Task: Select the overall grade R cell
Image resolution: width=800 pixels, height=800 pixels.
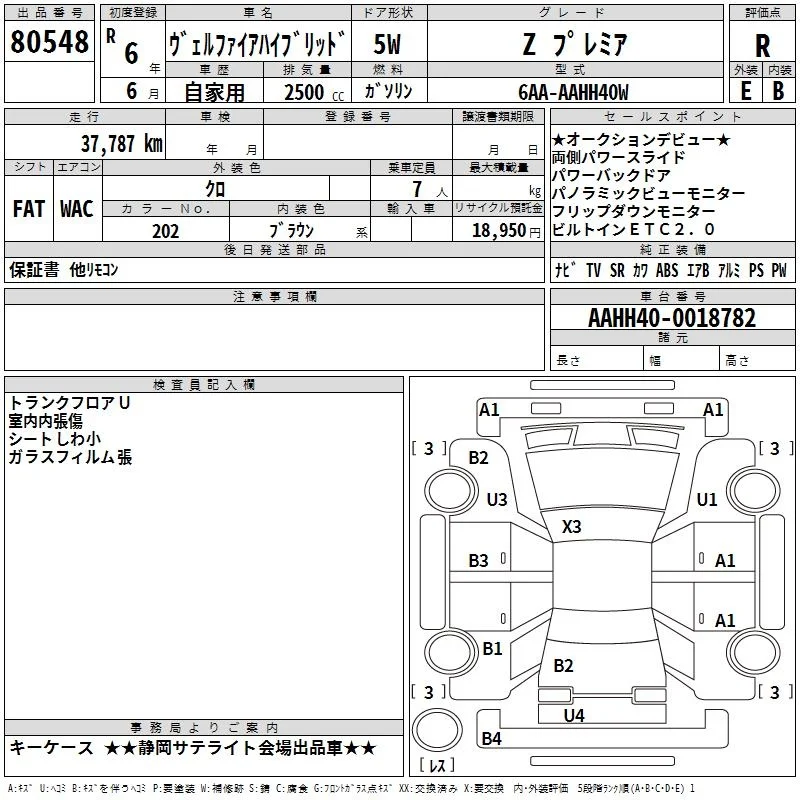Action: click(762, 45)
